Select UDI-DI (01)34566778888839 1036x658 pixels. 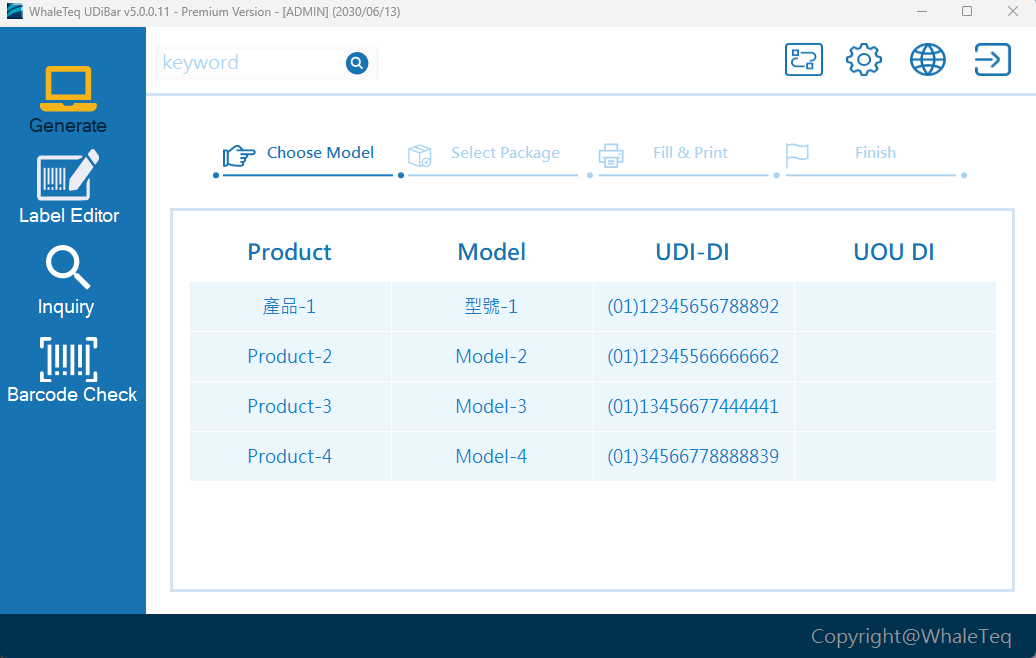point(694,457)
